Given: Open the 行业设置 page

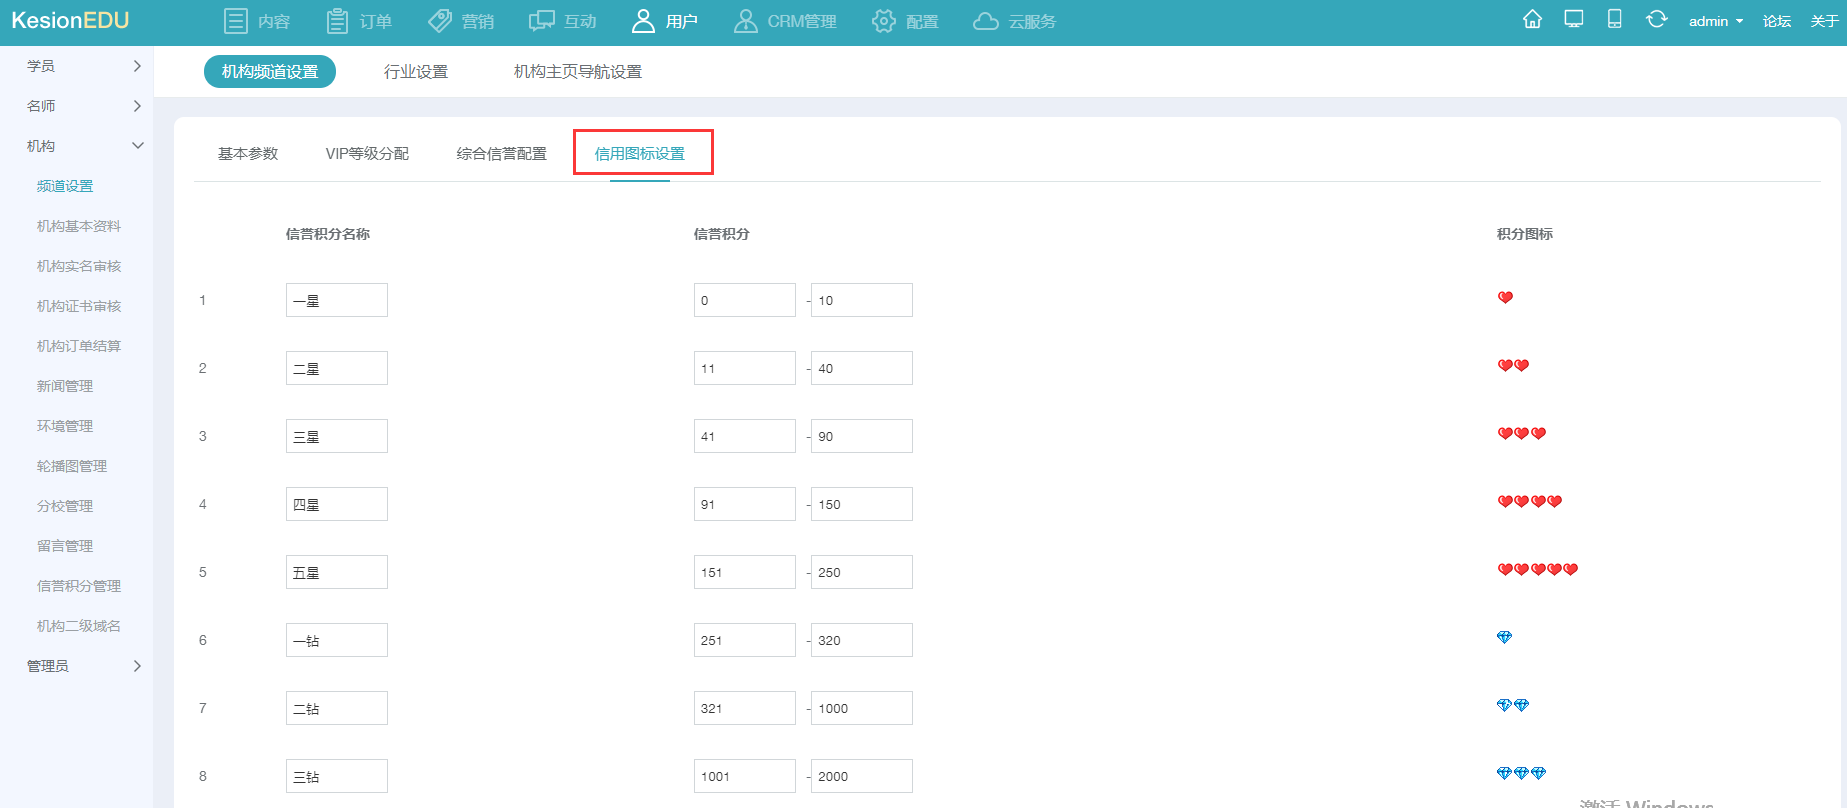Looking at the screenshot, I should [x=416, y=72].
